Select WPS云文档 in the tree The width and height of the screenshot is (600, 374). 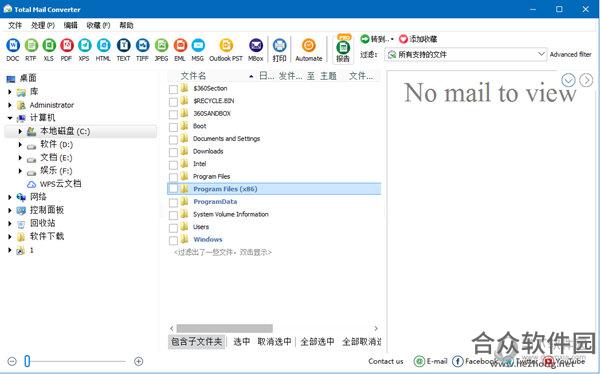60,184
